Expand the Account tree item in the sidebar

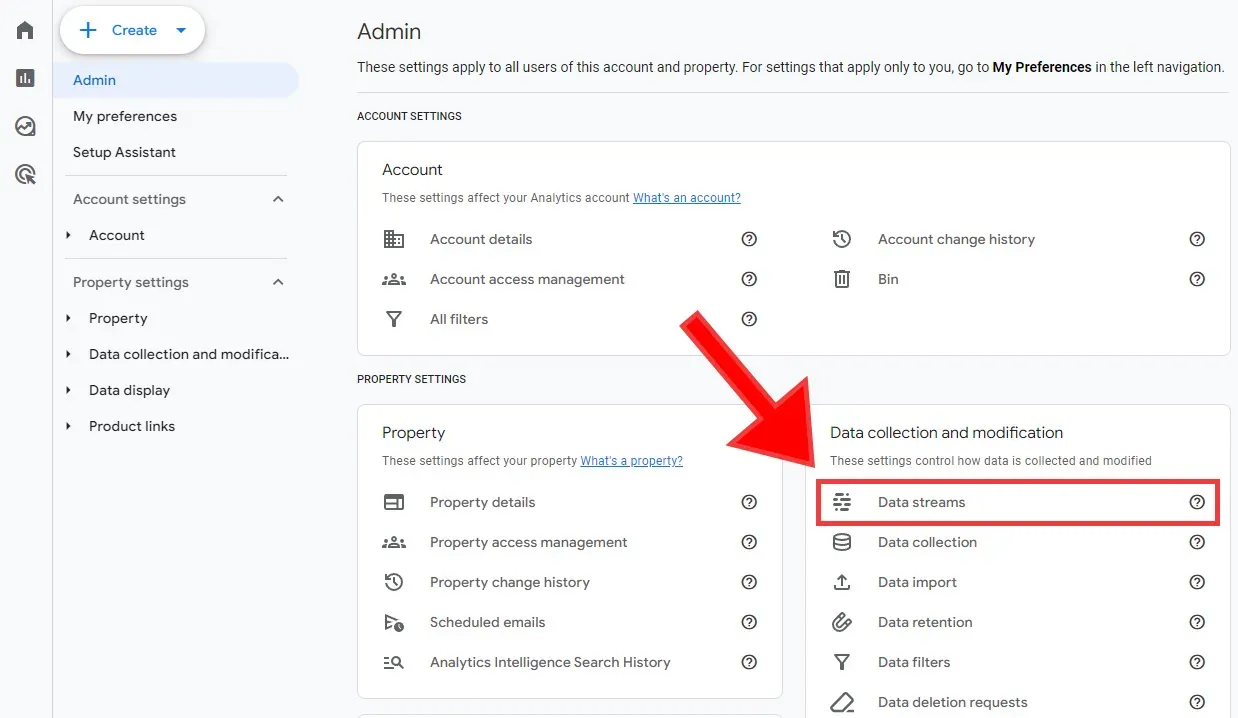(x=69, y=235)
